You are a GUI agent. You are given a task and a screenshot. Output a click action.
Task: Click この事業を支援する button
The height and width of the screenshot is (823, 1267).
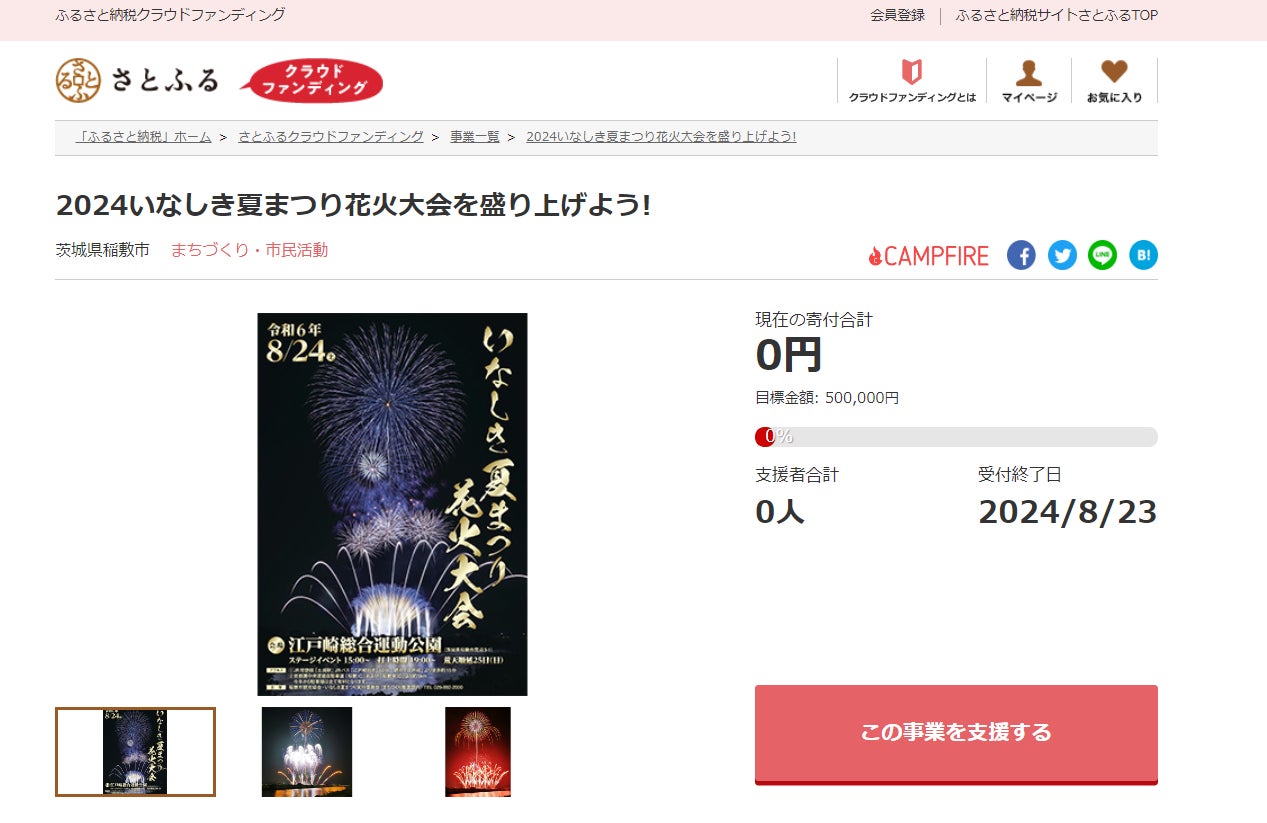point(956,733)
